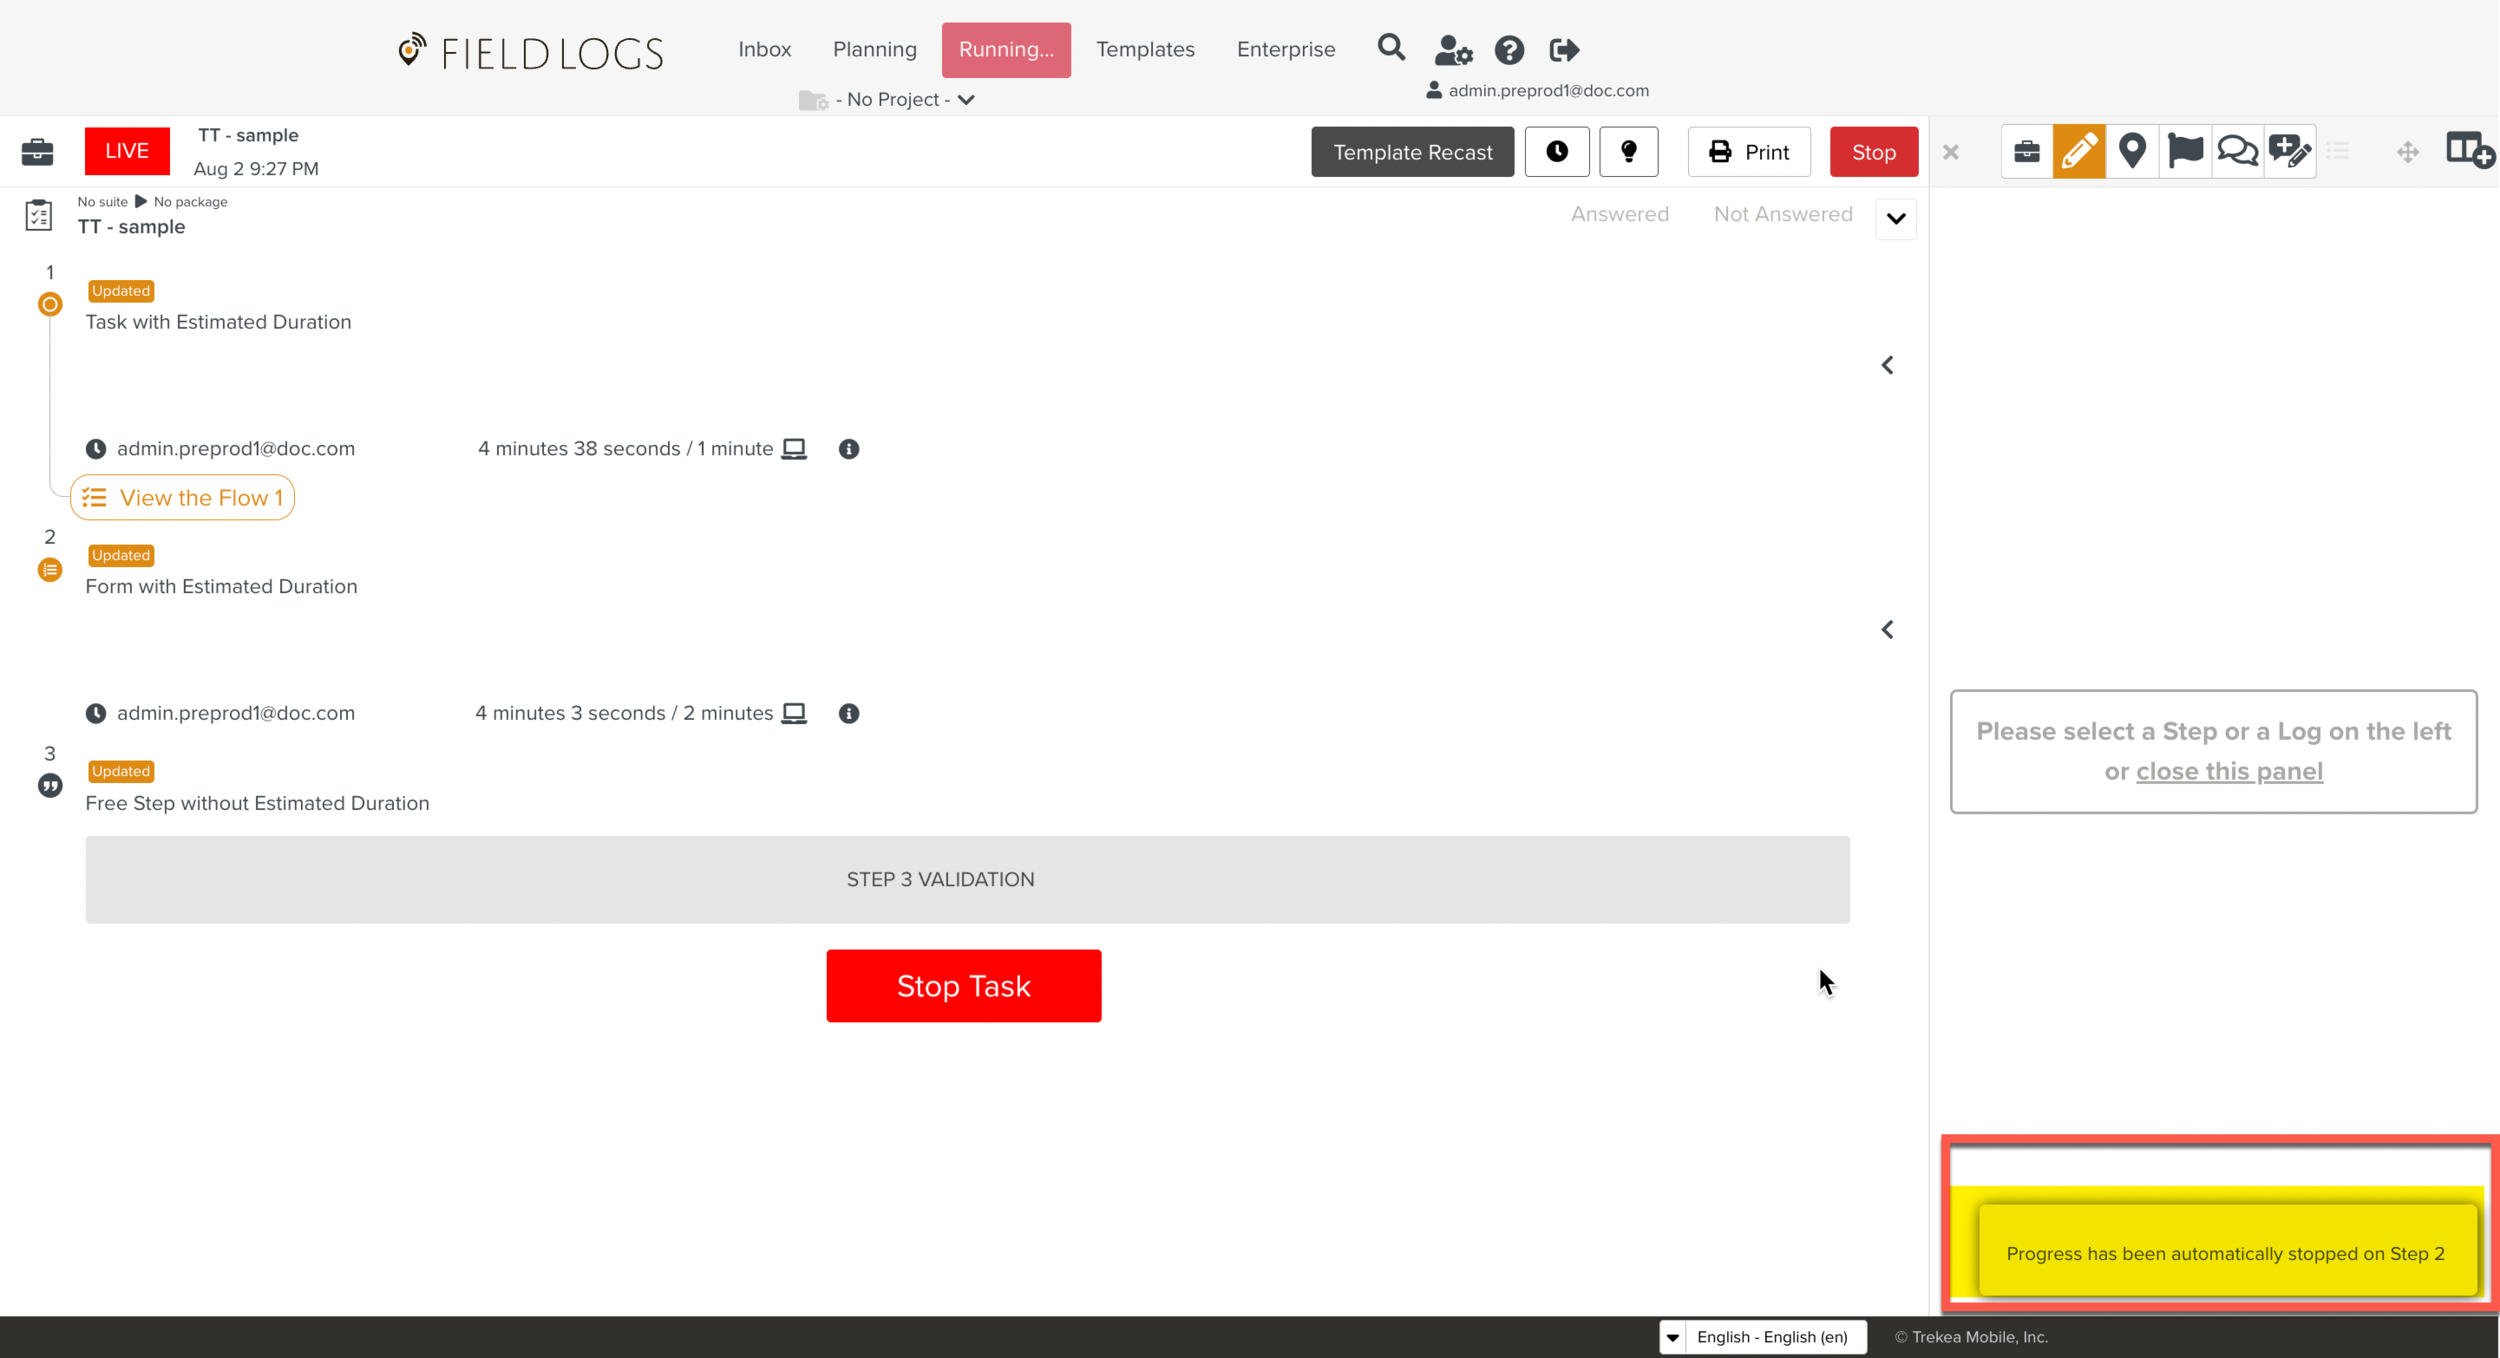Click the close this panel link
2500x1358 pixels.
point(2229,771)
